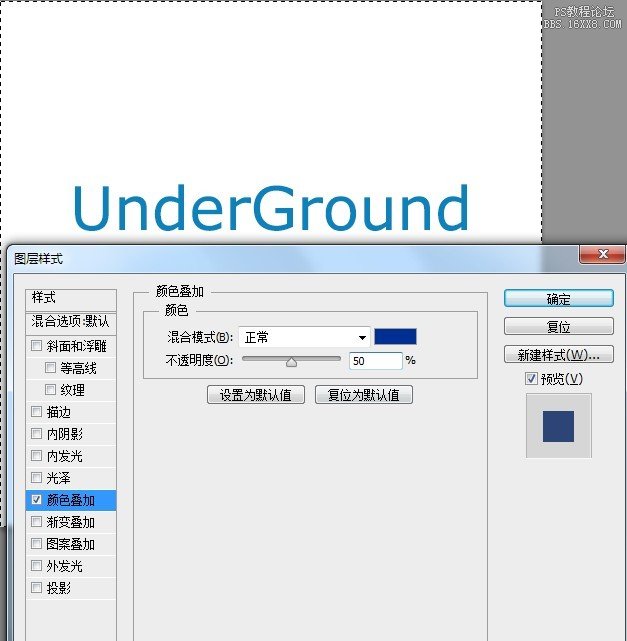Click the 设置为默认值 button
The width and height of the screenshot is (627, 641).
pos(256,395)
